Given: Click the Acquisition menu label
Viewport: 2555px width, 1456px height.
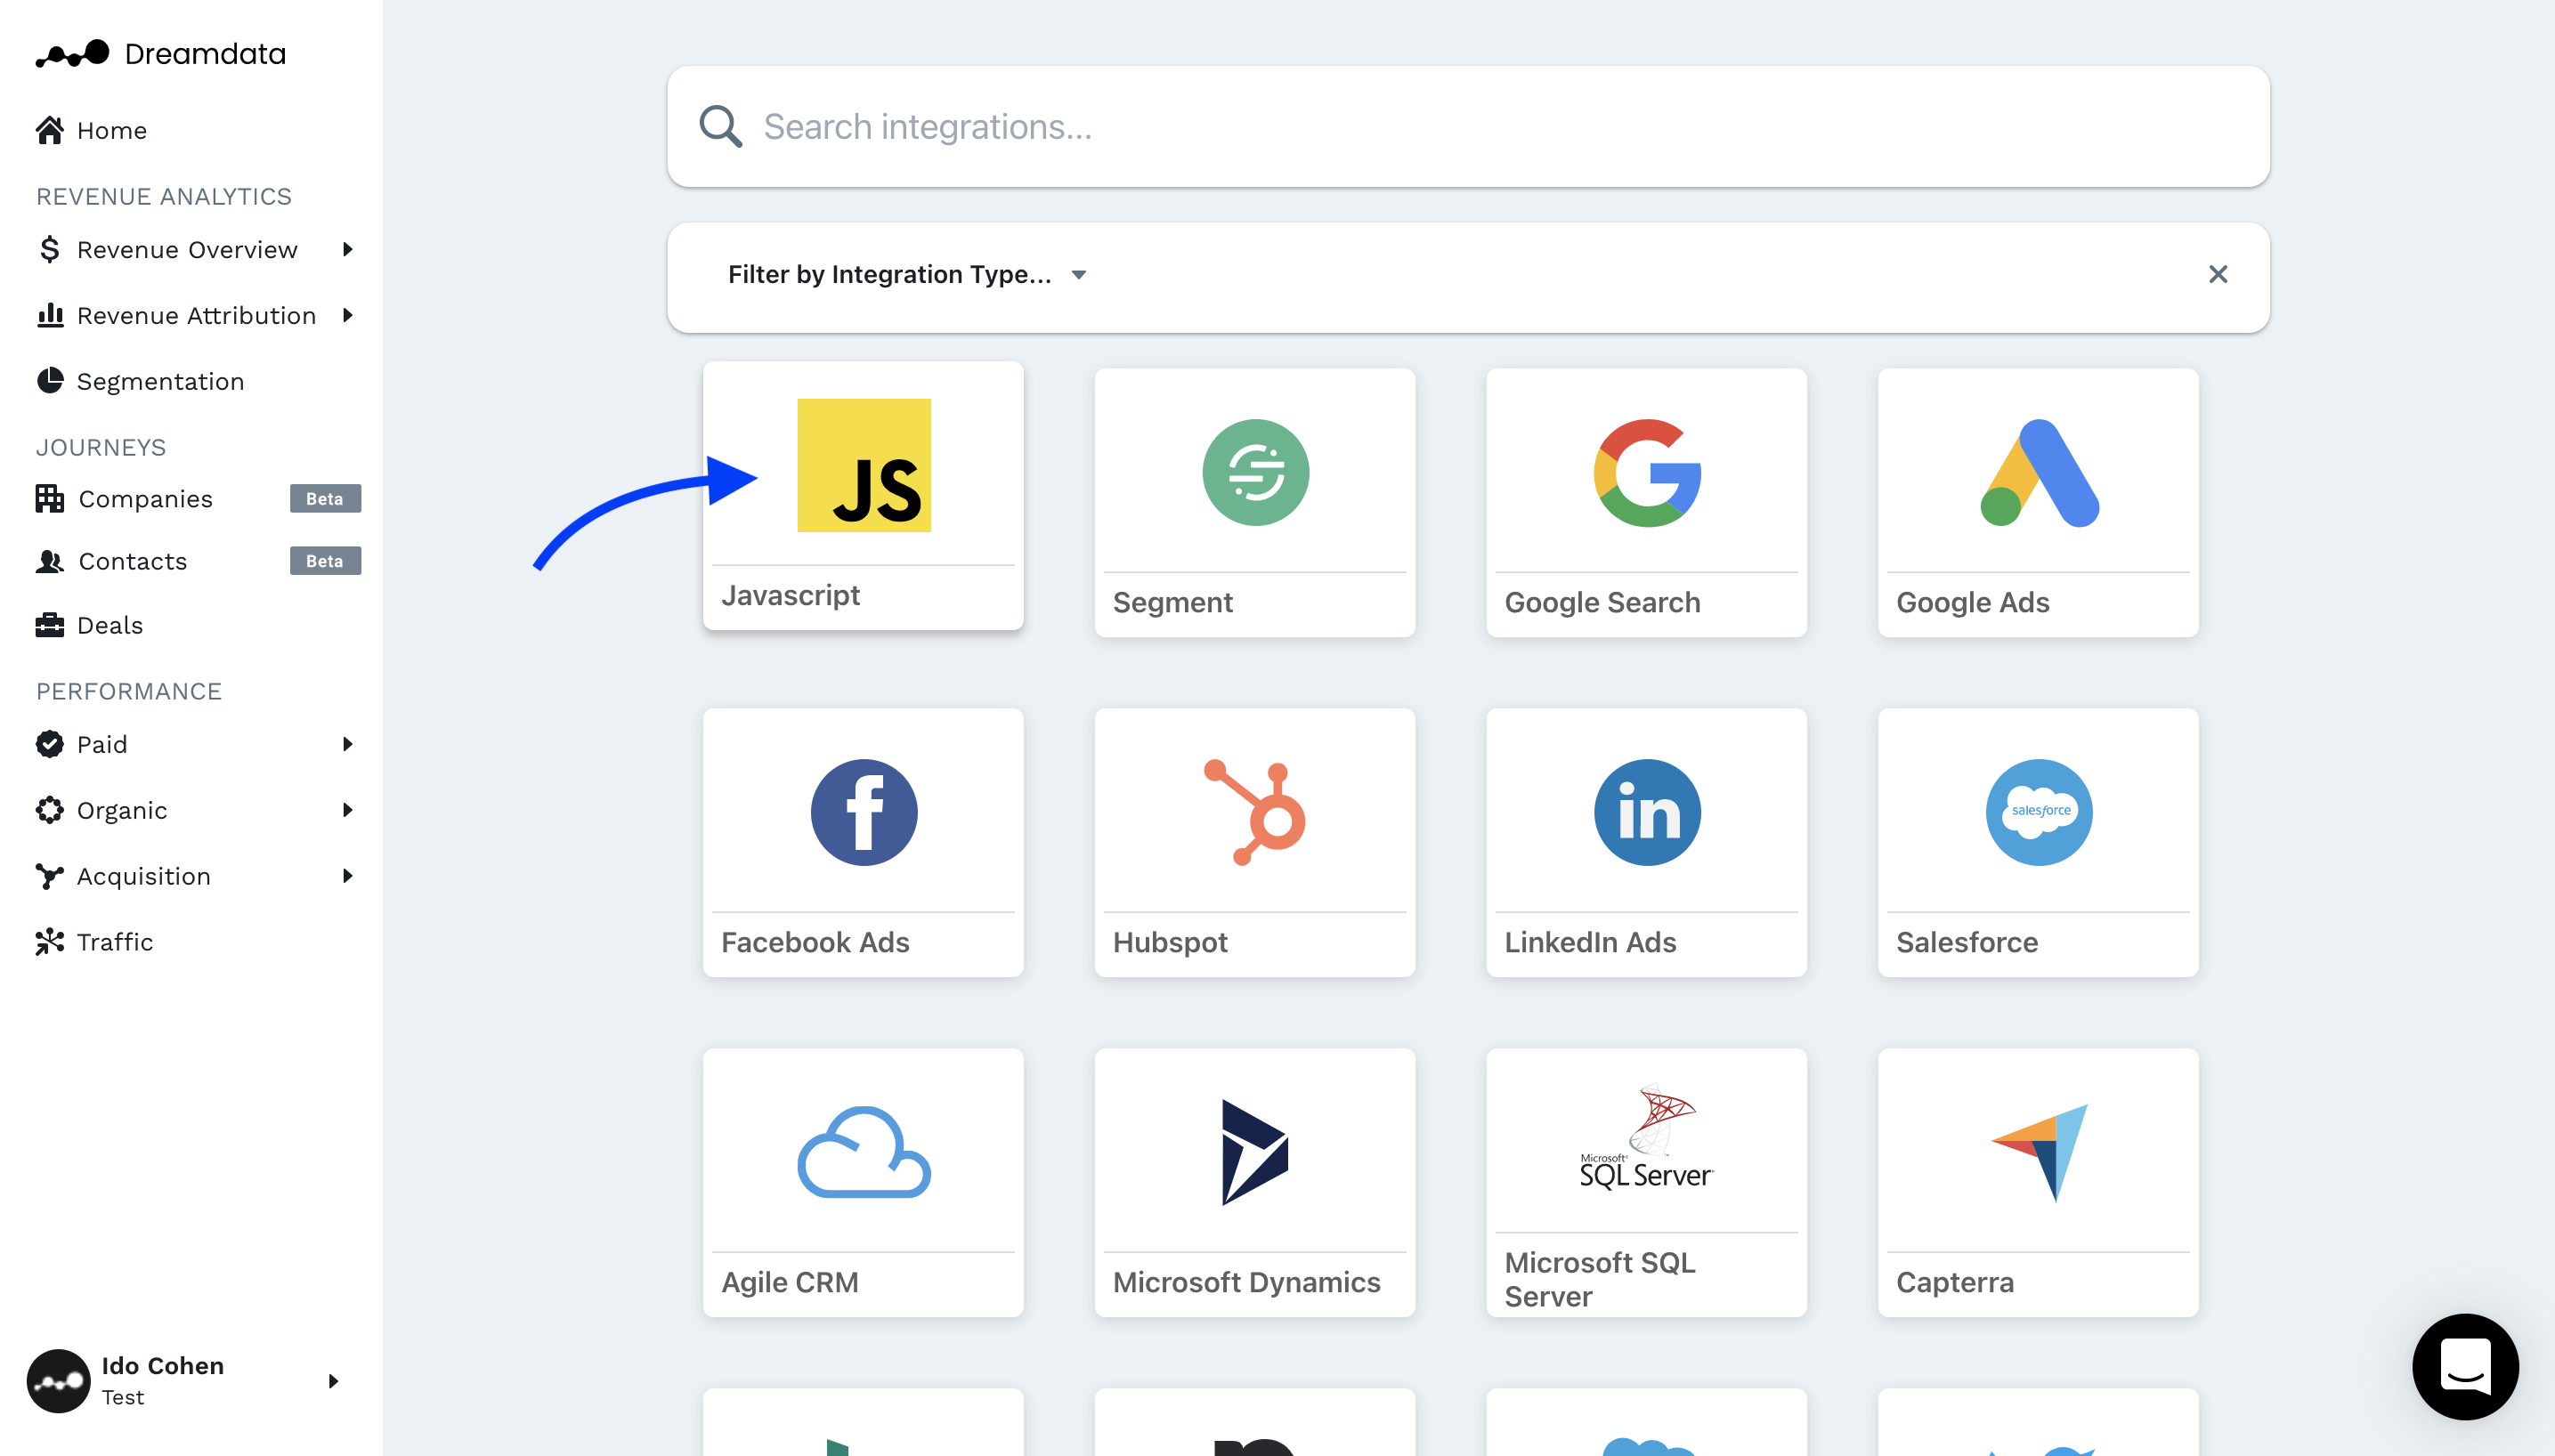Looking at the screenshot, I should point(144,876).
